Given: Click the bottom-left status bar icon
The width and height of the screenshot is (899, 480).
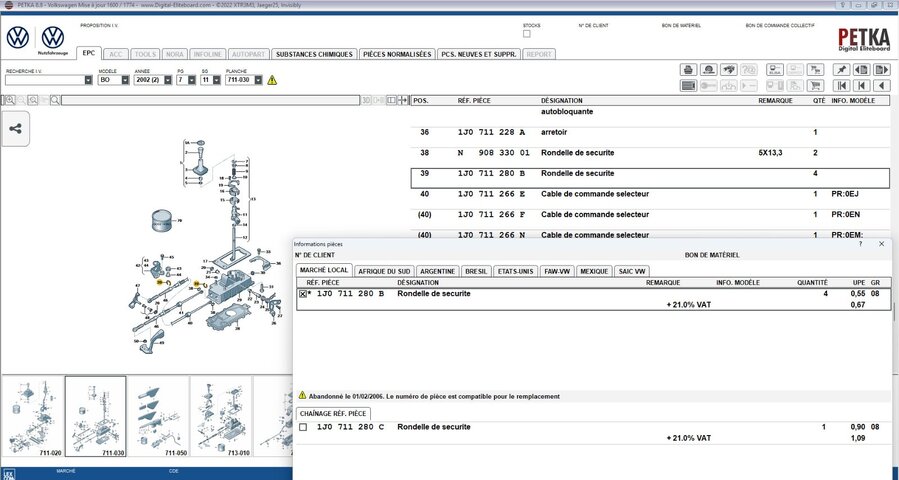Looking at the screenshot, I should coord(9,474).
